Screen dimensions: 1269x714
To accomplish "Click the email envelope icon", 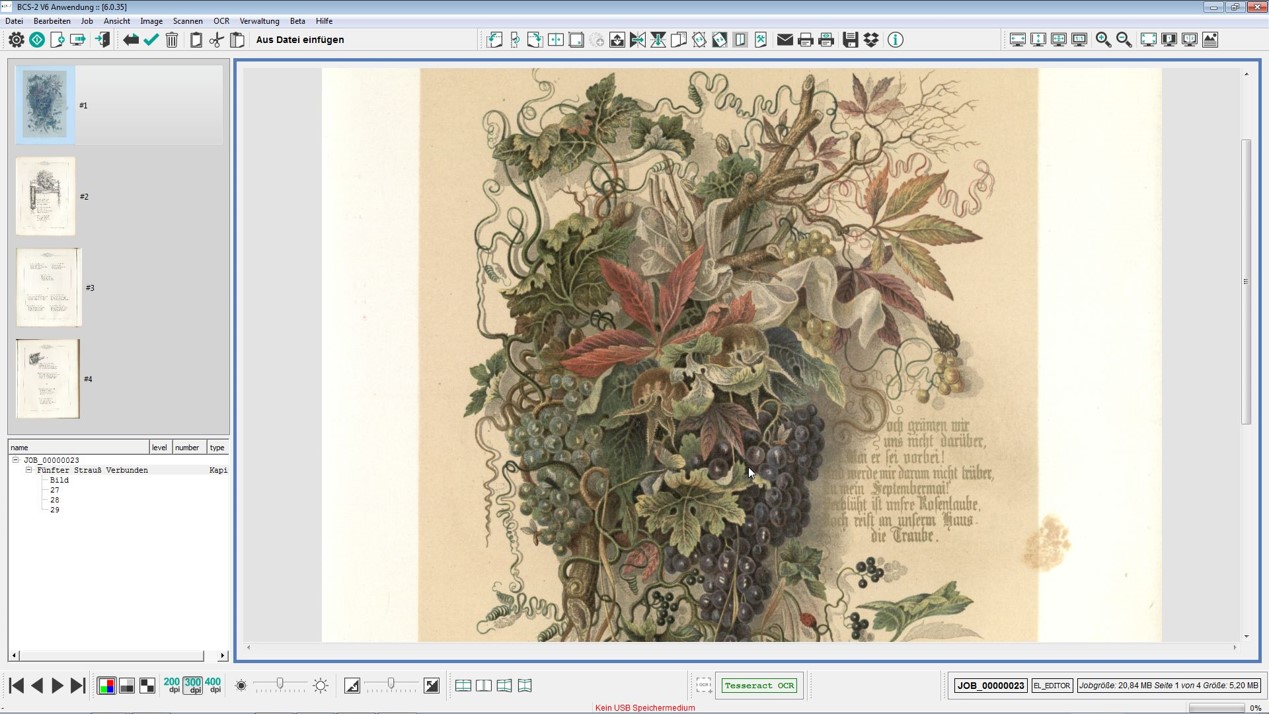I will coord(785,40).
